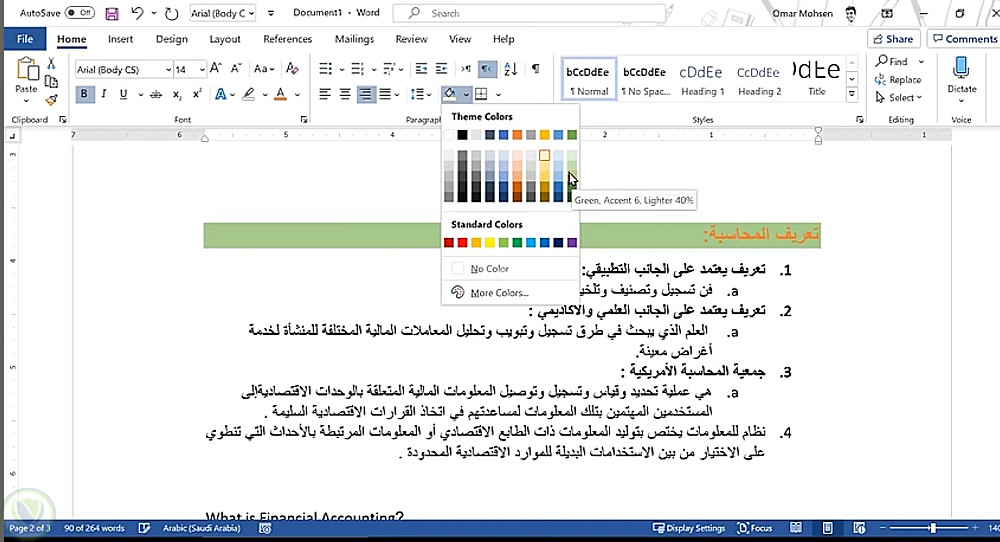Toggle Show/Hide paragraph marks
1000x542 pixels.
point(536,69)
